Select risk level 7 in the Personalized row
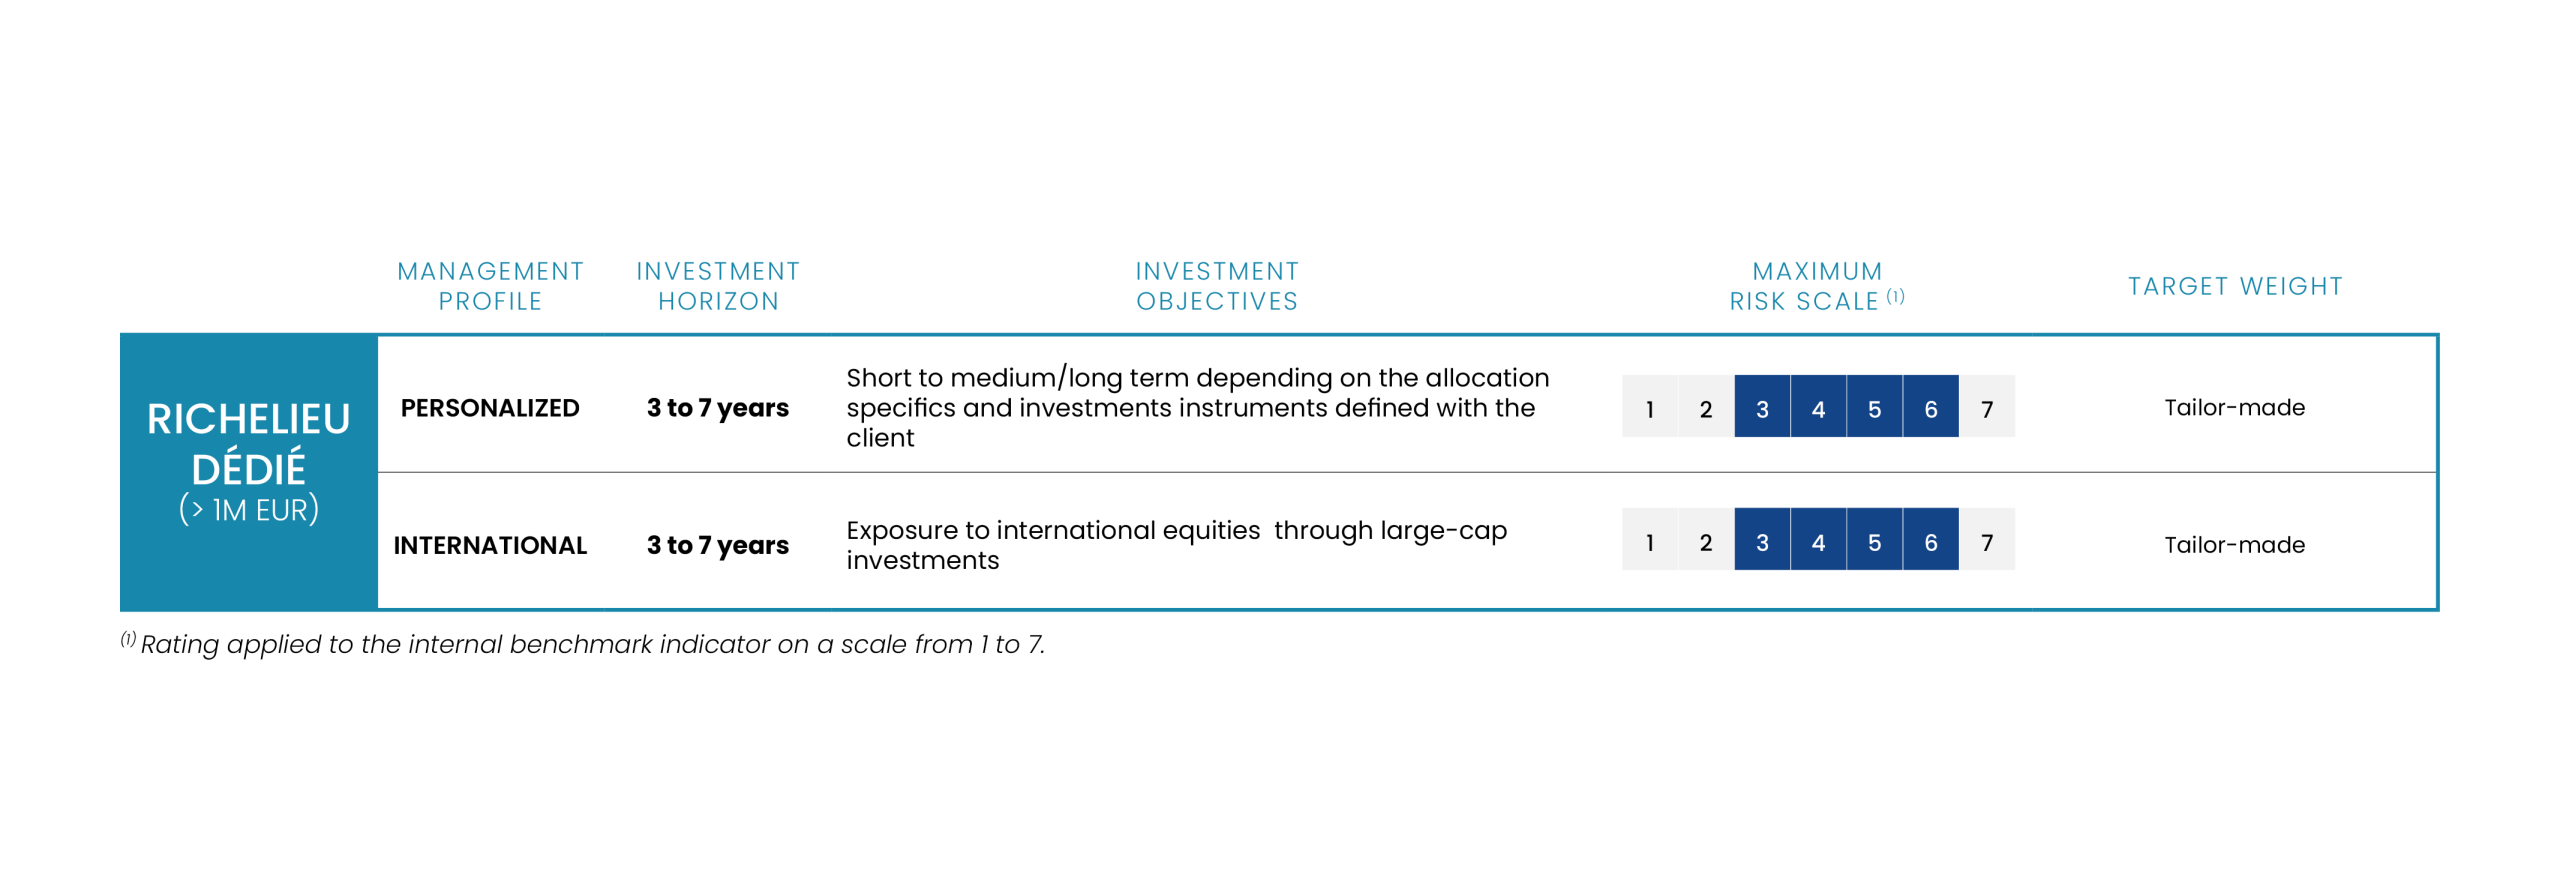The image size is (2560, 875). click(1987, 408)
